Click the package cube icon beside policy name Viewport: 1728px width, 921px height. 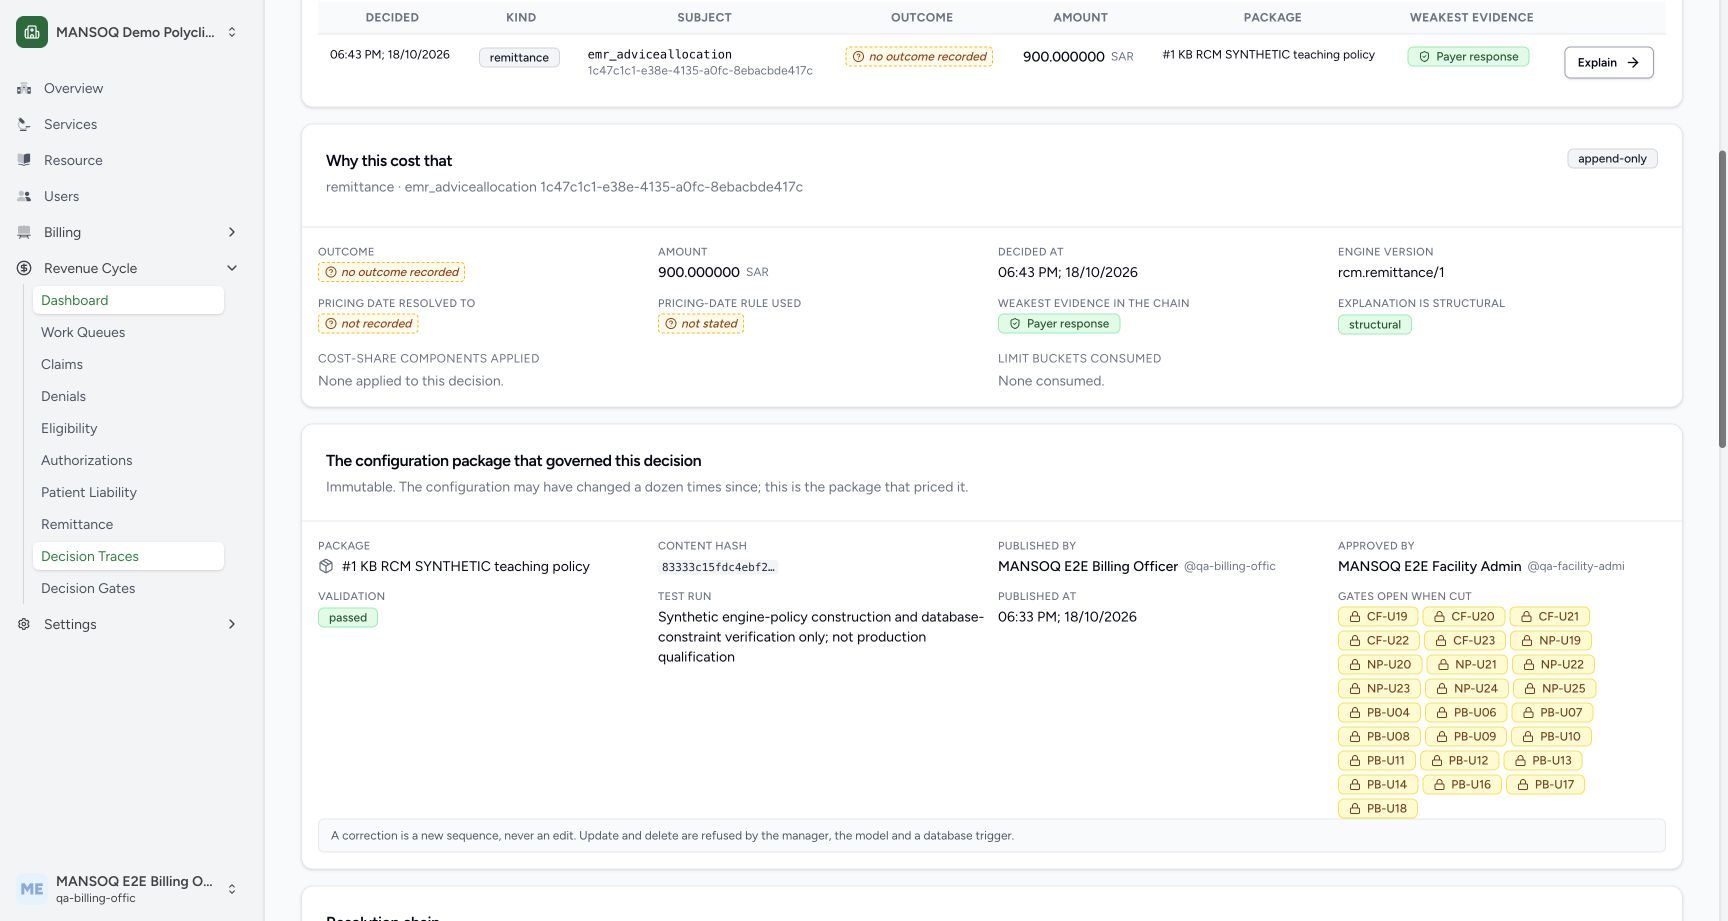[x=326, y=566]
